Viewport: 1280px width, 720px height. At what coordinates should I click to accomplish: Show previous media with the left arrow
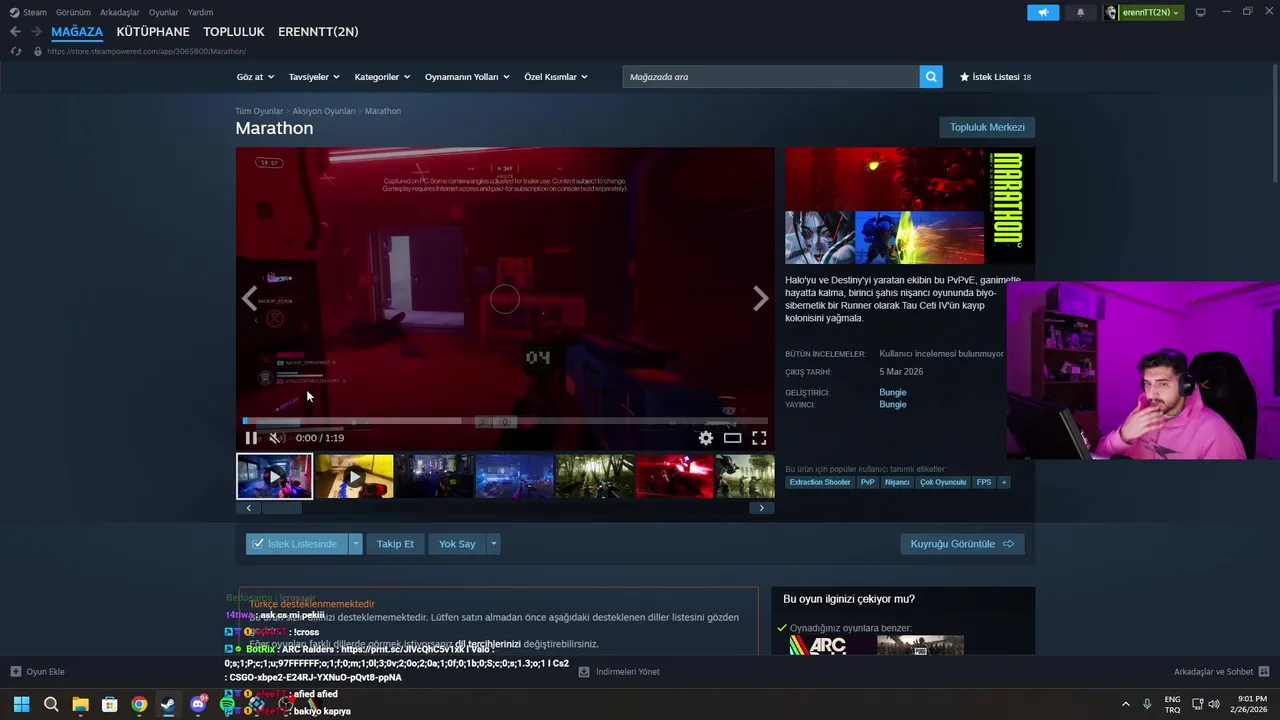tap(250, 298)
